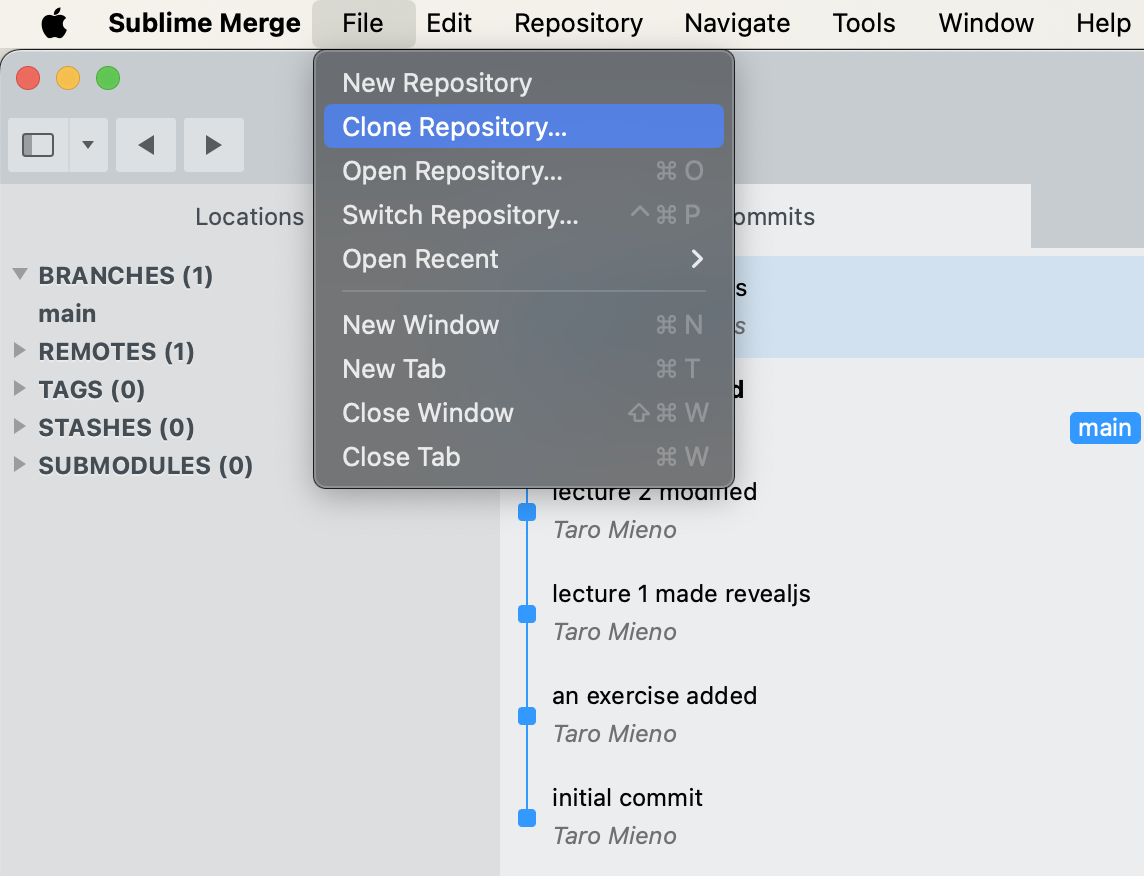Open the Repository menu
Screen dimensions: 1144x876
click(578, 23)
